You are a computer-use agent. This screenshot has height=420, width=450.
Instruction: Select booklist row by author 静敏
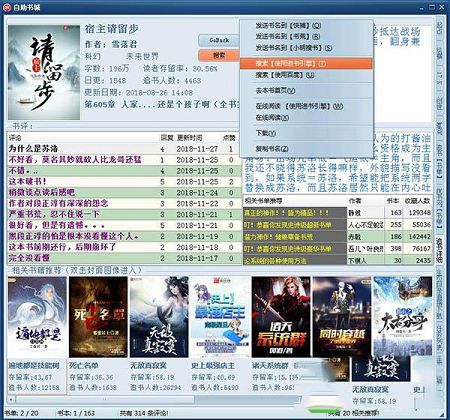point(338,213)
